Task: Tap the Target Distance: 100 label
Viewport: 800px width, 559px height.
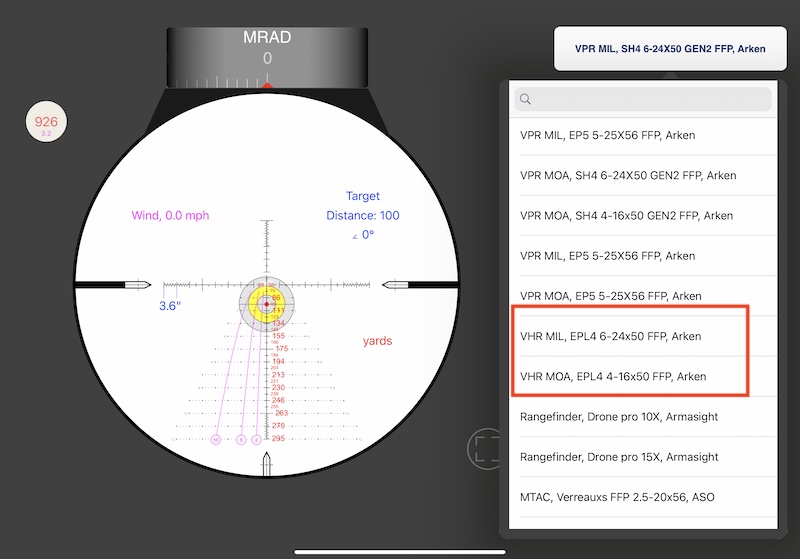Action: 362,214
